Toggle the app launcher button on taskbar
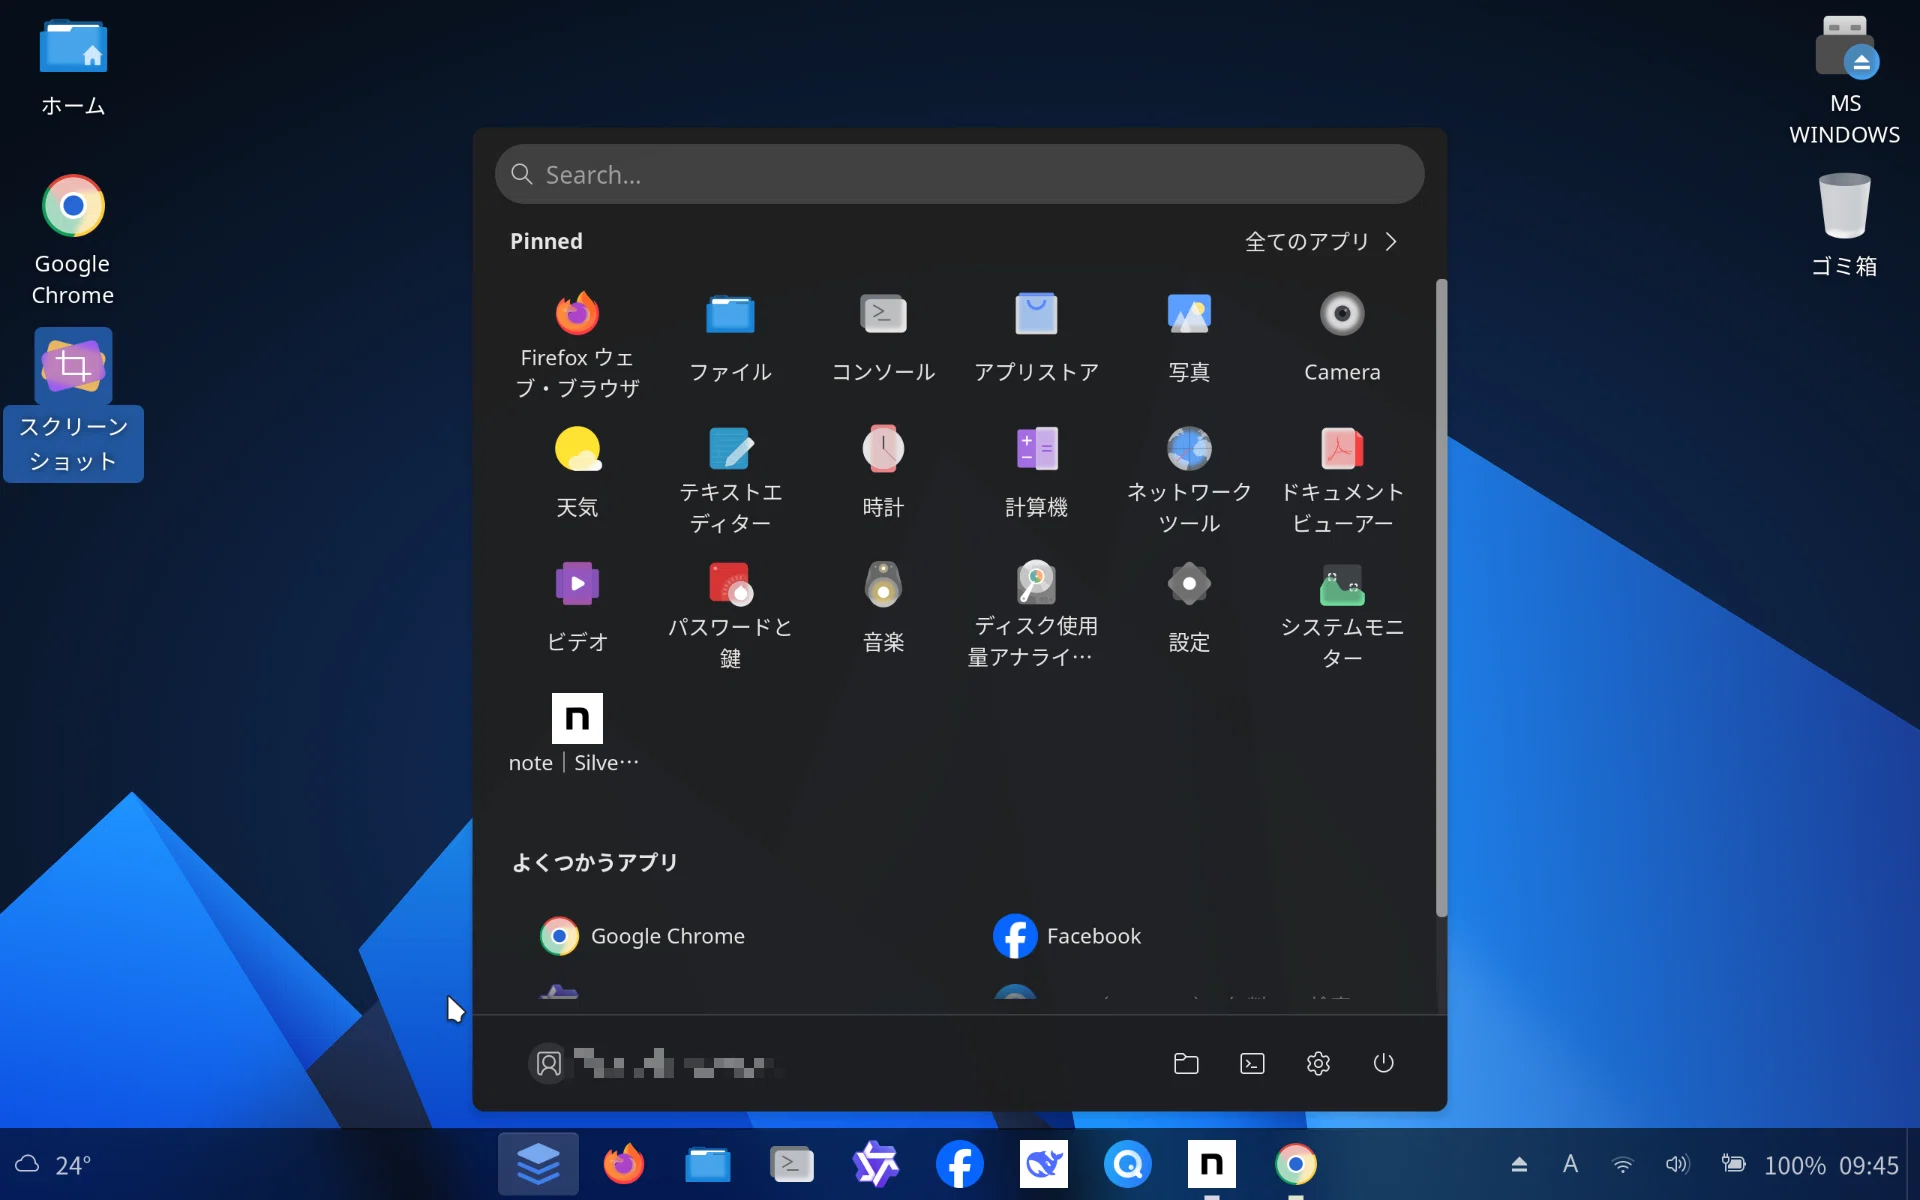Screen dimensions: 1920x1200 (x=538, y=1164)
